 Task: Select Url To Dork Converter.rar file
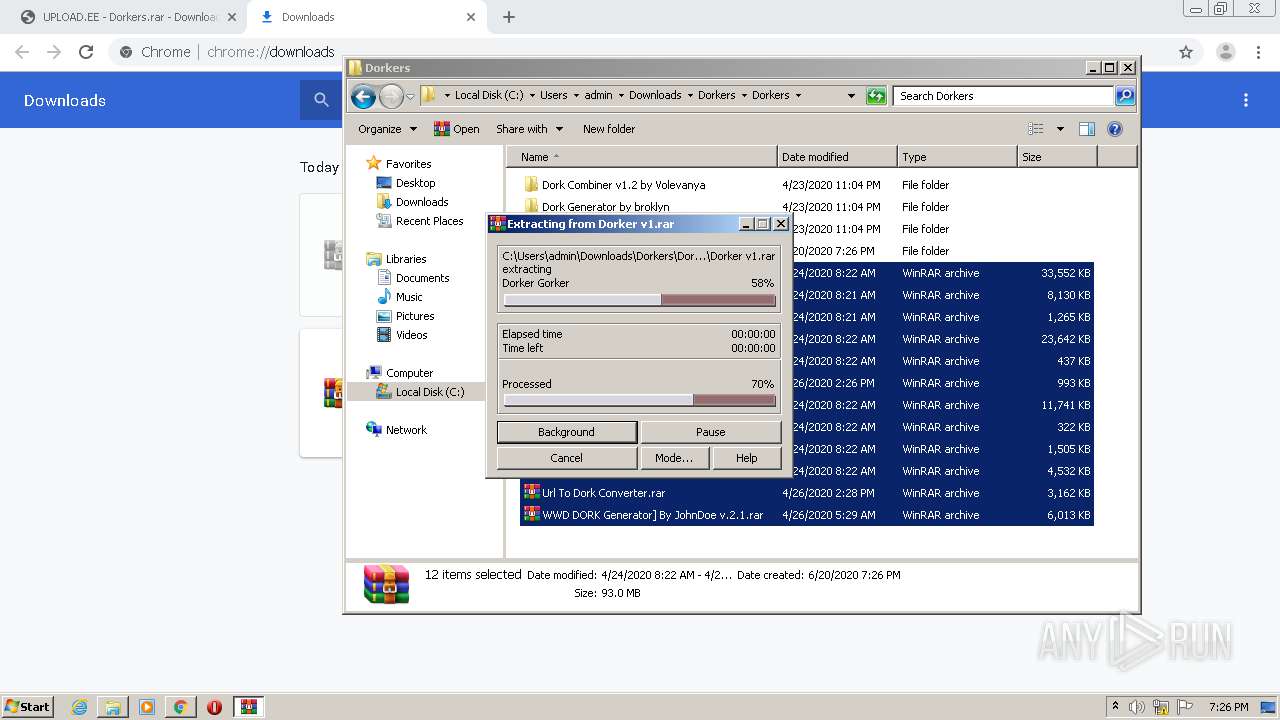click(594, 493)
